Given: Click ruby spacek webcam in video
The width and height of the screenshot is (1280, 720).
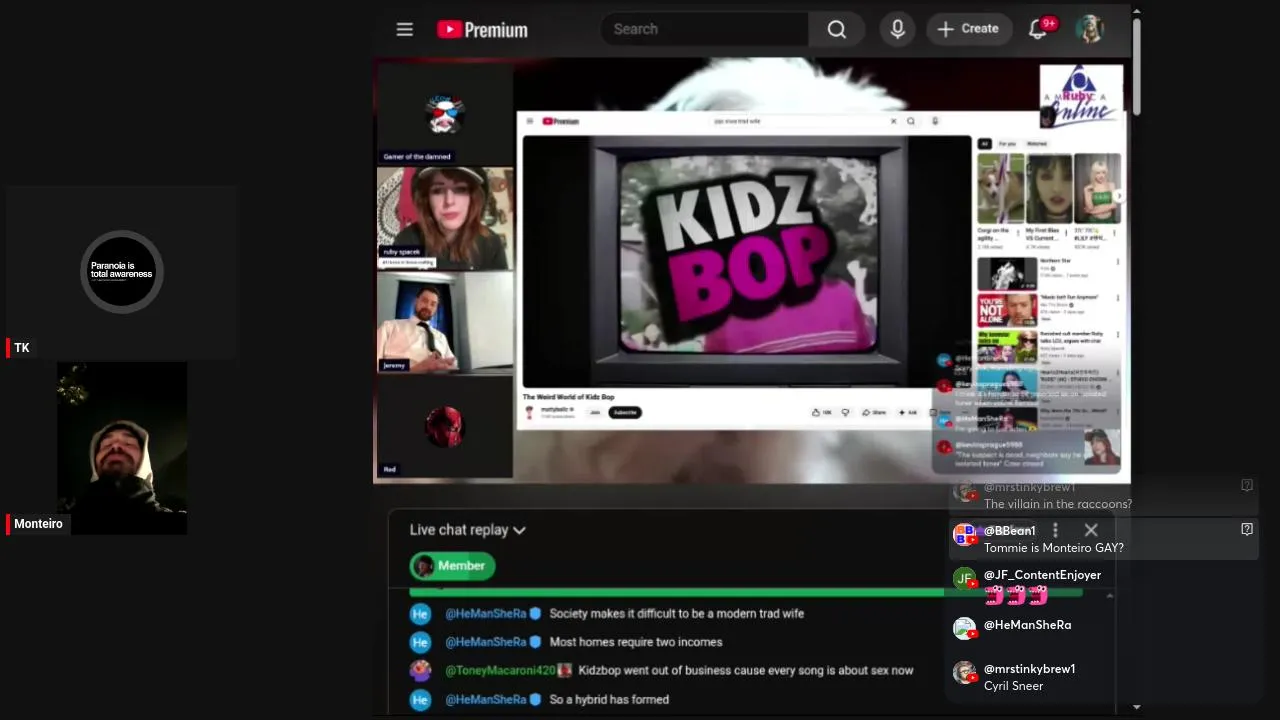Looking at the screenshot, I should (x=444, y=218).
